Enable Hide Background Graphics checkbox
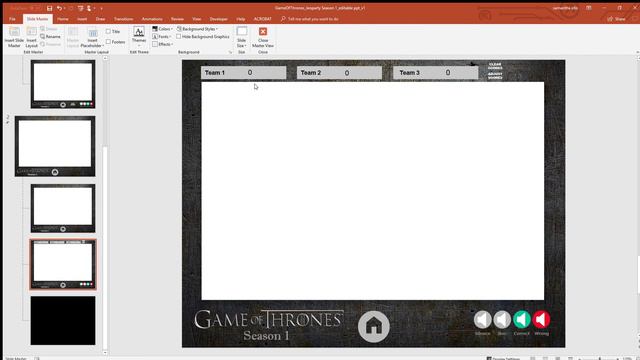Screen dimensions: 640x360 point(179,37)
